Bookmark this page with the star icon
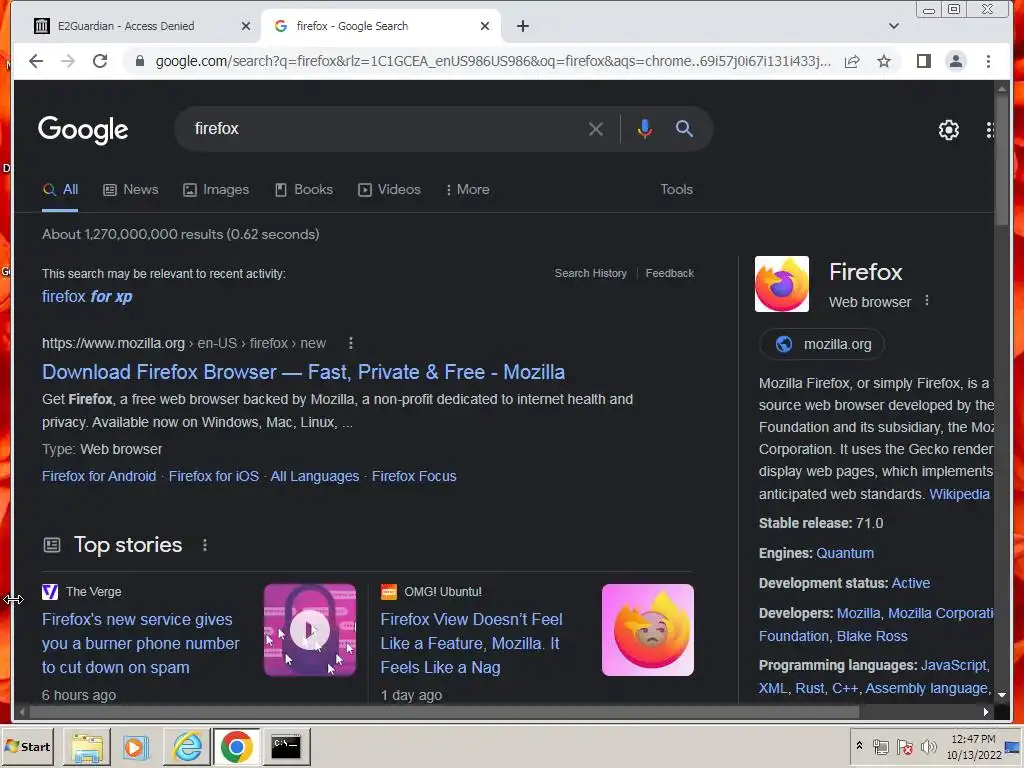 coord(884,61)
